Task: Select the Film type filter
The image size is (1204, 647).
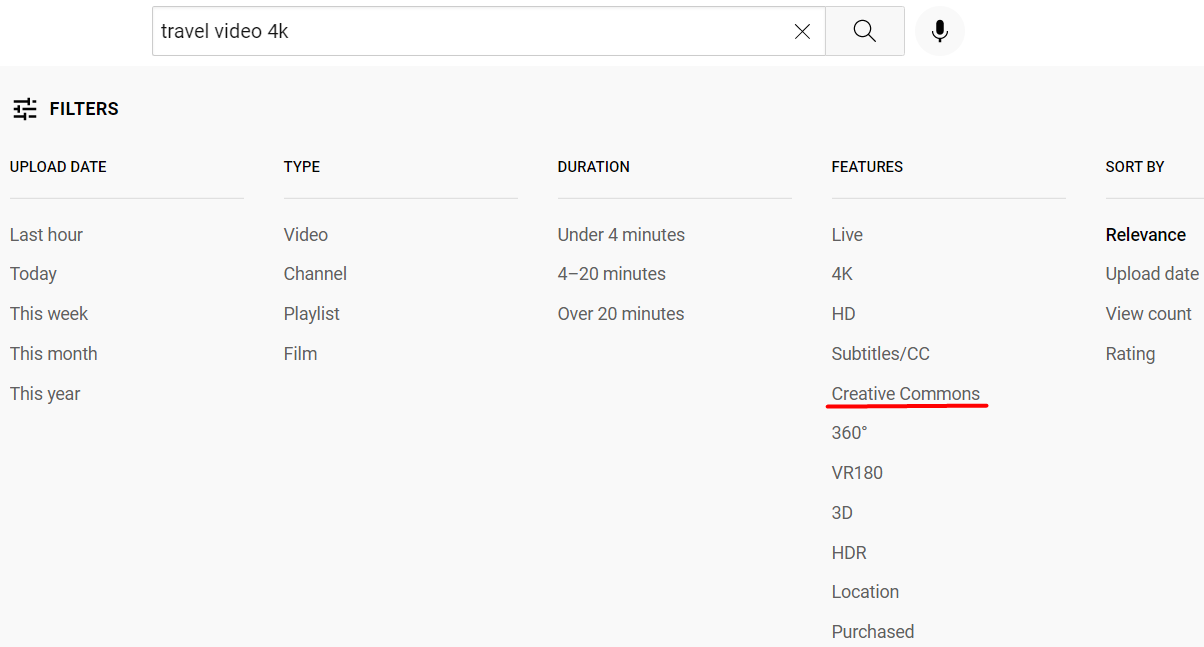Action: 300,354
